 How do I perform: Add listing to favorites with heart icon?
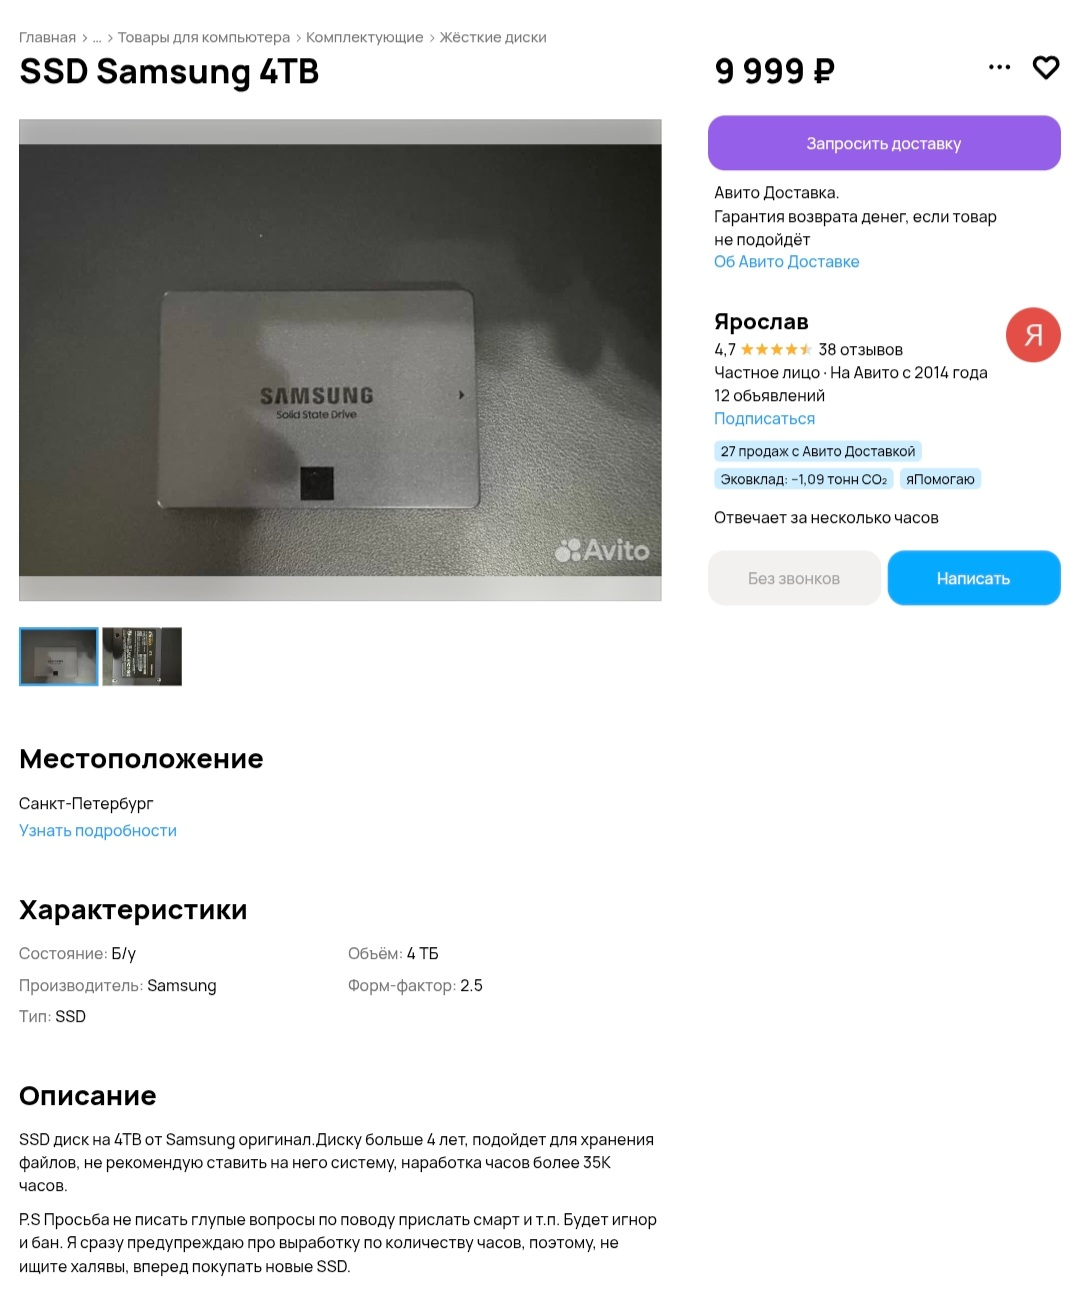tap(1045, 67)
